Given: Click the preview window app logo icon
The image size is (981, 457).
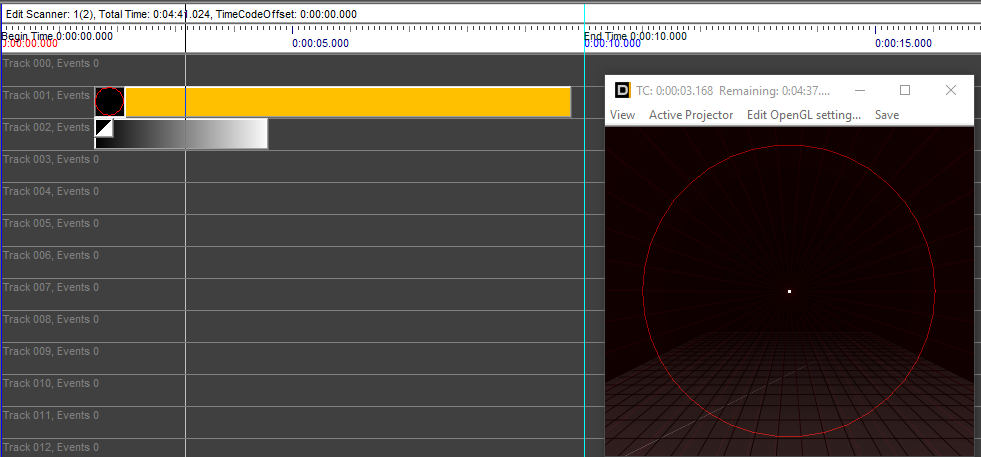Looking at the screenshot, I should click(622, 90).
